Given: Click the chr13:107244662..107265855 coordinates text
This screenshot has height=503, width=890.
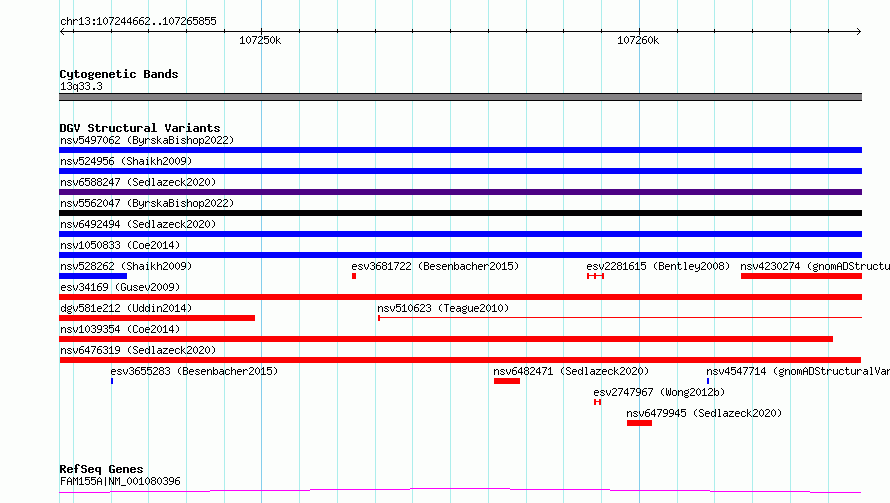Looking at the screenshot, I should click(138, 22).
